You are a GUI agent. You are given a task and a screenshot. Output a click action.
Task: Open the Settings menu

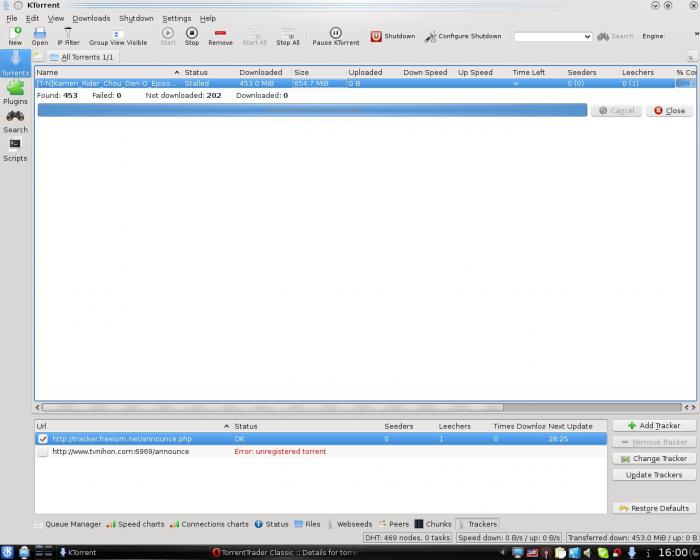(176, 18)
